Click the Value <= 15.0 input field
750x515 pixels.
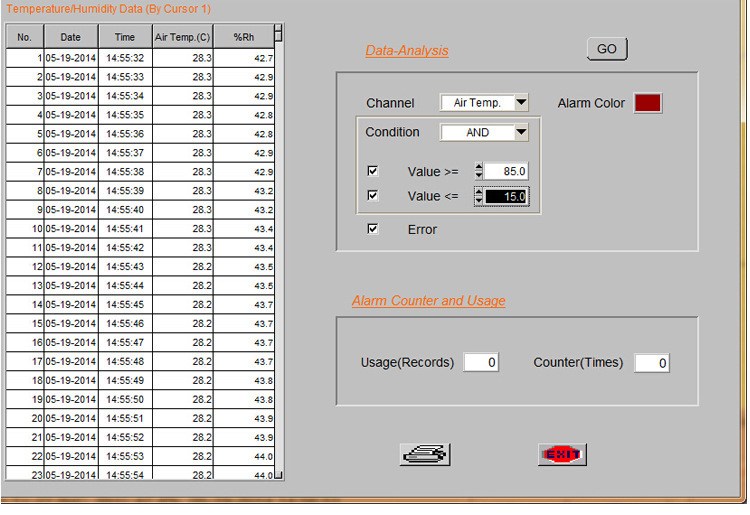coord(506,197)
